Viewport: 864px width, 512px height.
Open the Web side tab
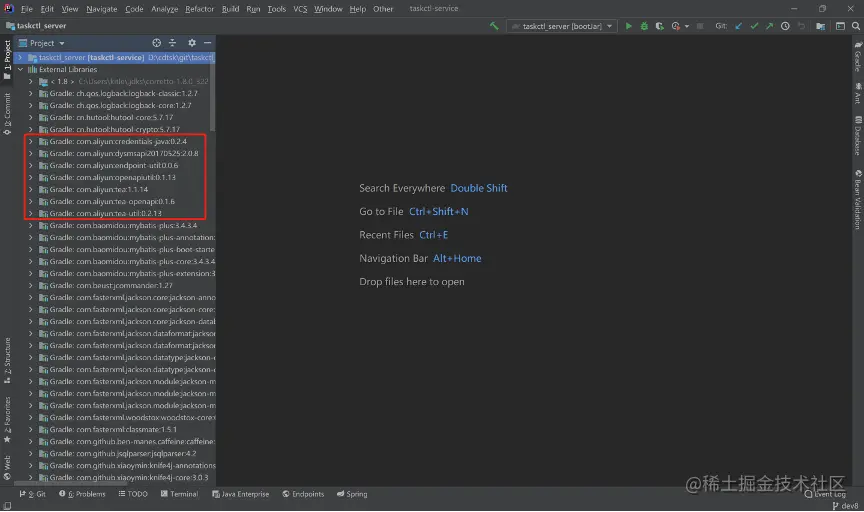click(7, 467)
